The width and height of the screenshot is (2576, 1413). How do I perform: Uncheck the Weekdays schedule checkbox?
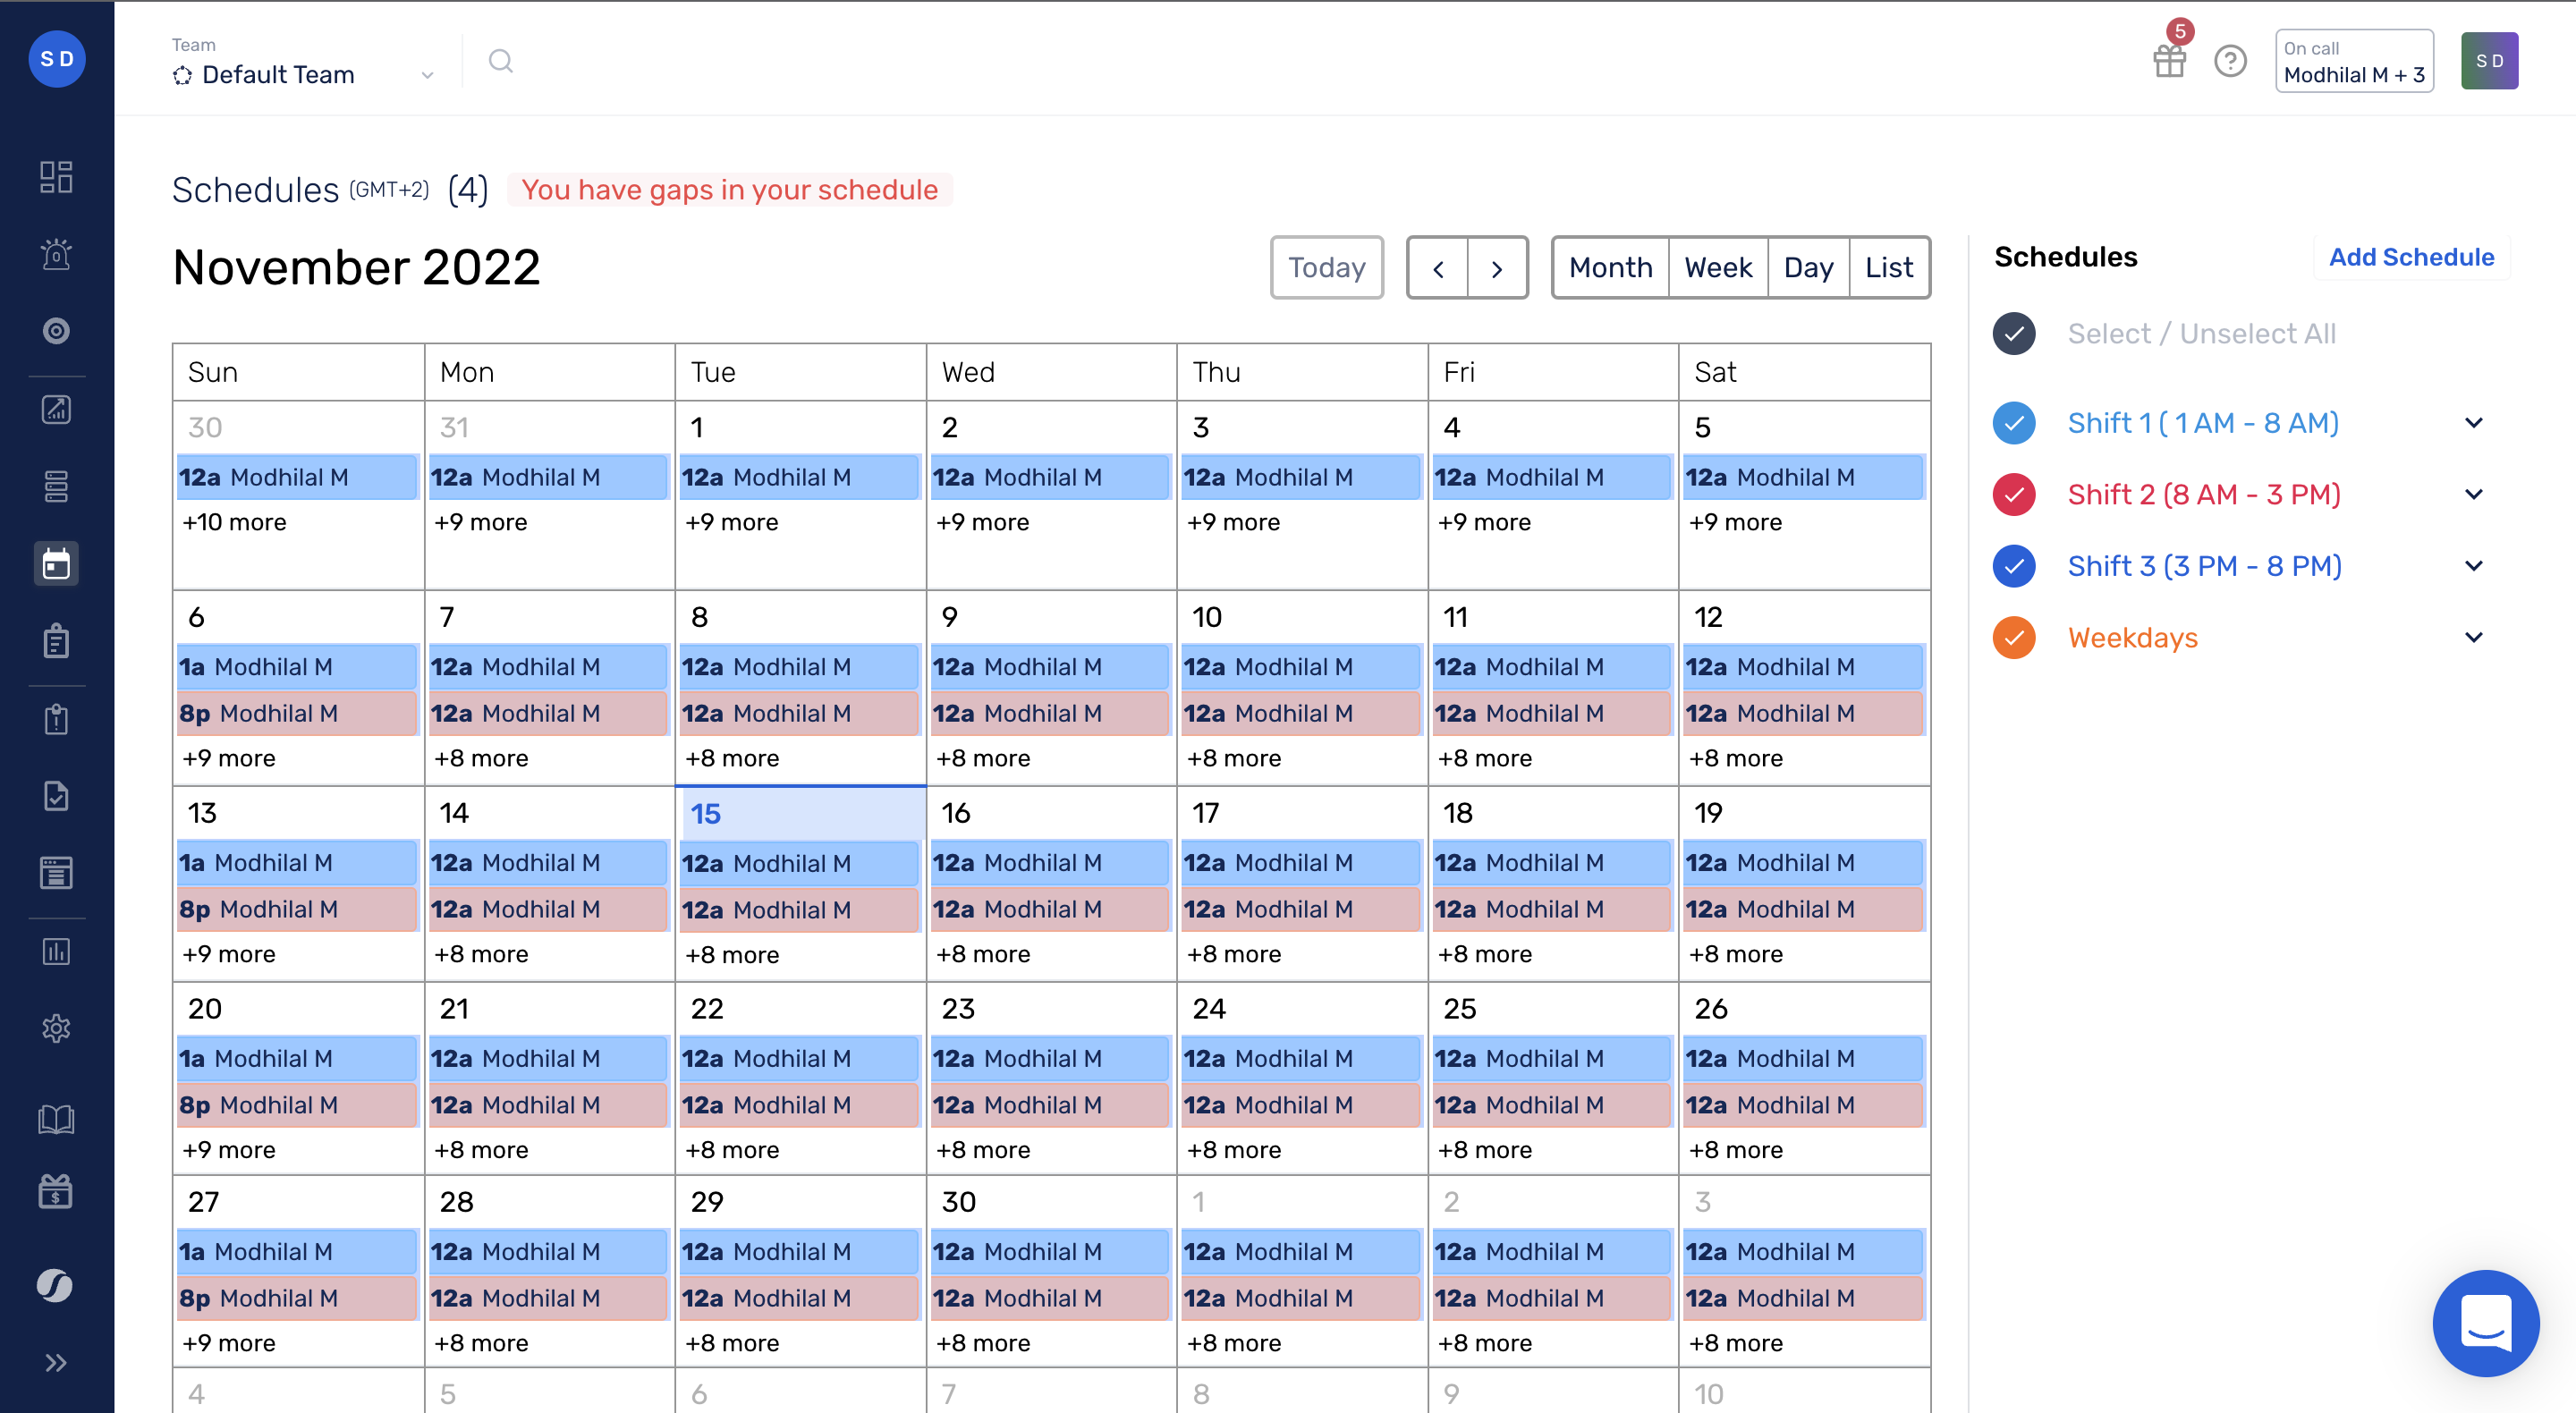tap(2014, 638)
